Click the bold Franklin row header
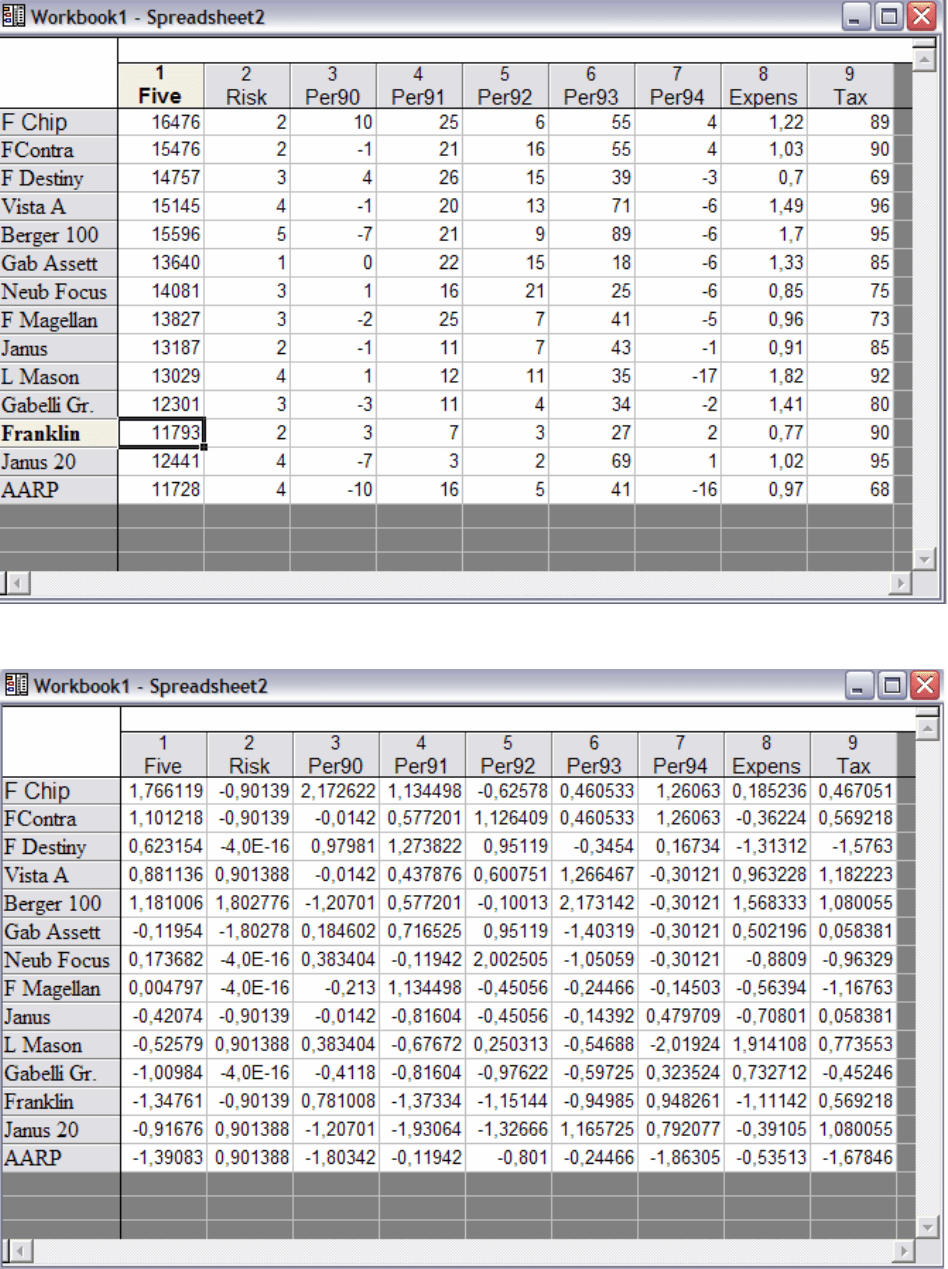Screen dimensions: 948x1269 [x=59, y=434]
